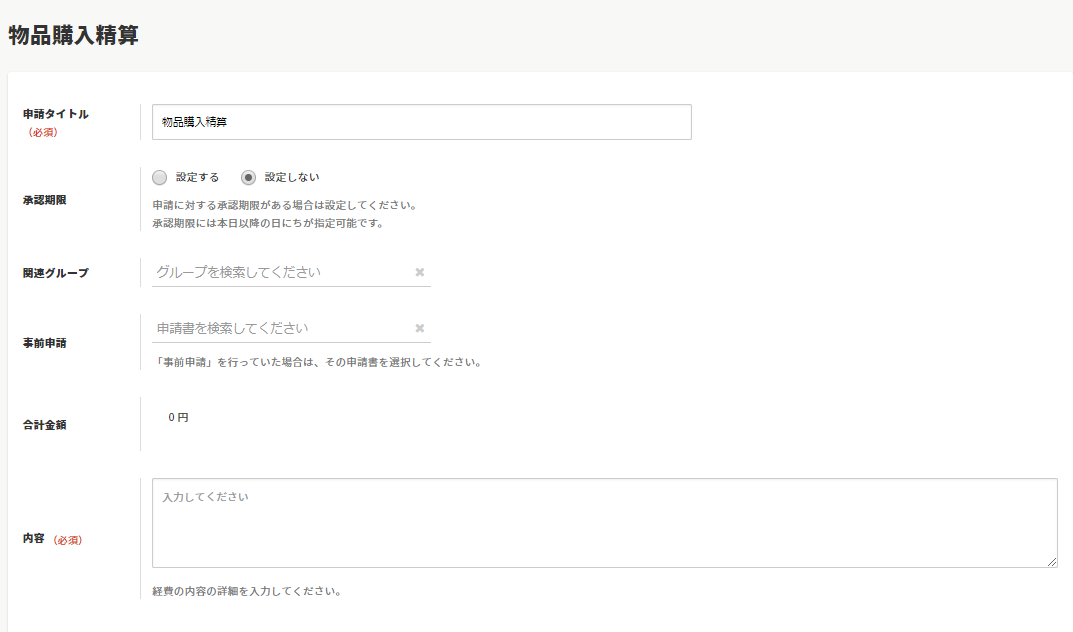Select the 設定する radio button

[160, 177]
